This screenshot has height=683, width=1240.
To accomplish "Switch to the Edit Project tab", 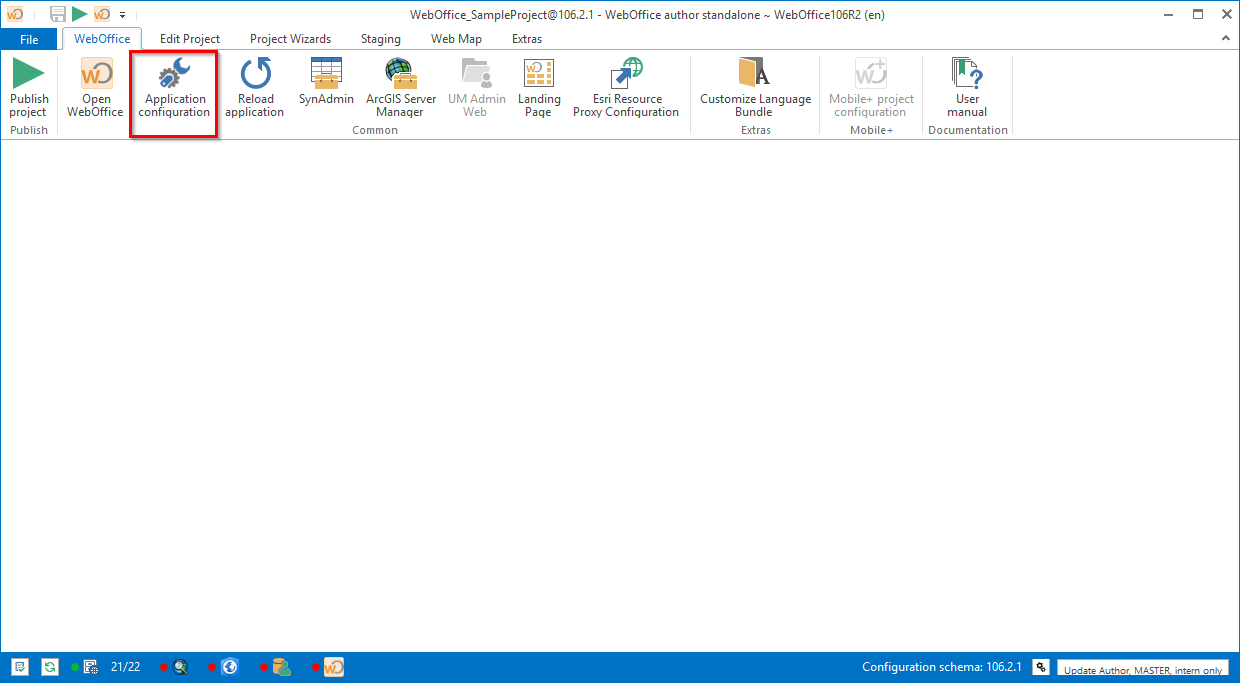I will [x=189, y=38].
